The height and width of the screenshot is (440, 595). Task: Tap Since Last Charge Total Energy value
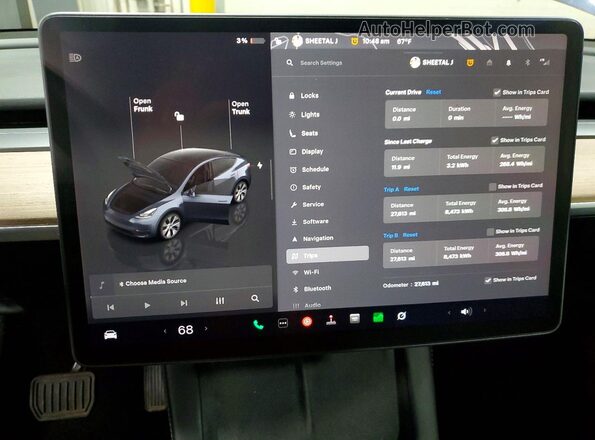coord(458,165)
